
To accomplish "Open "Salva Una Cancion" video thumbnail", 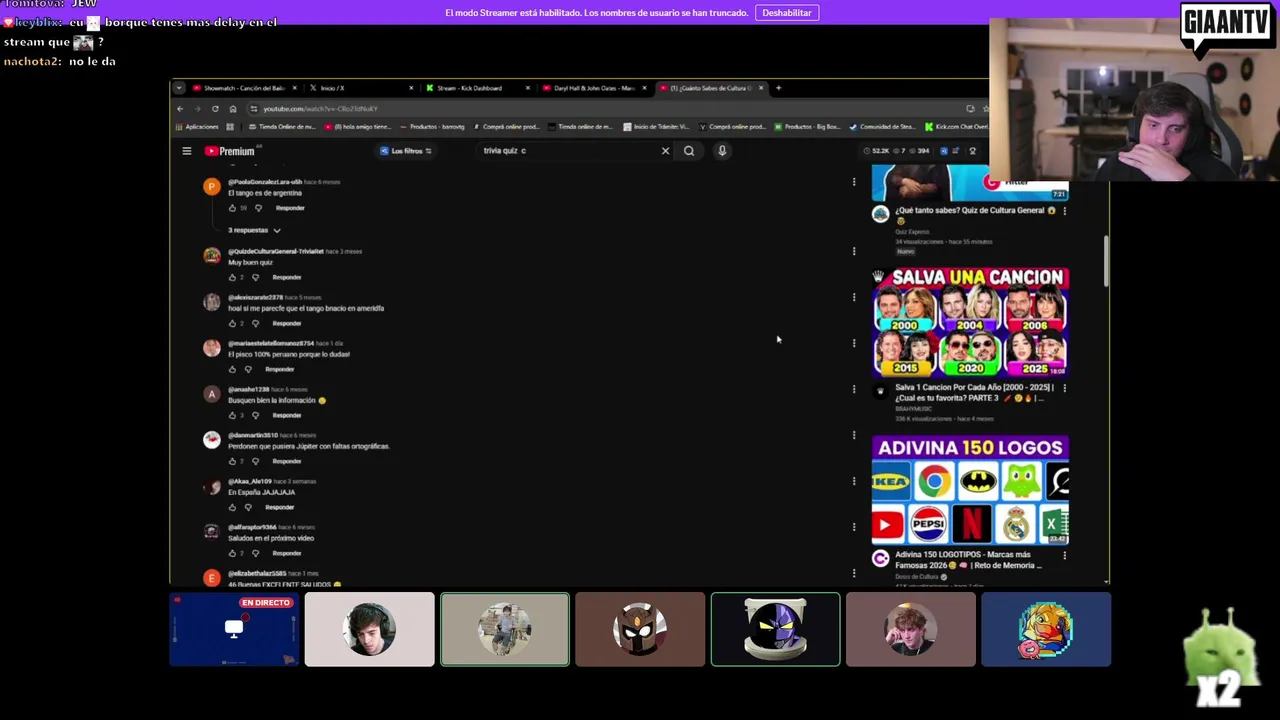I will [x=970, y=321].
